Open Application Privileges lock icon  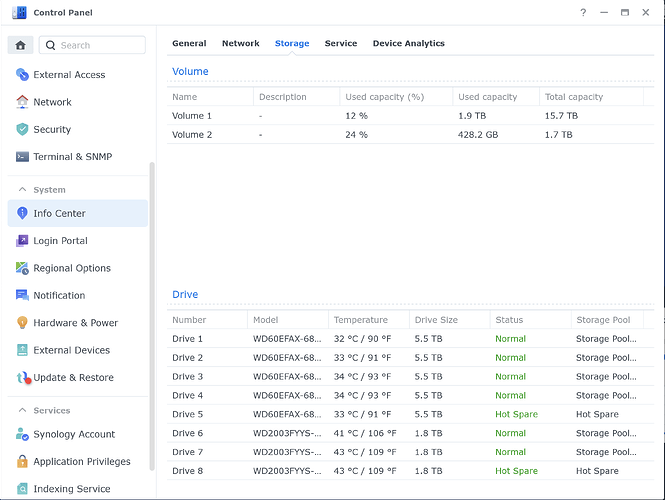pos(22,461)
